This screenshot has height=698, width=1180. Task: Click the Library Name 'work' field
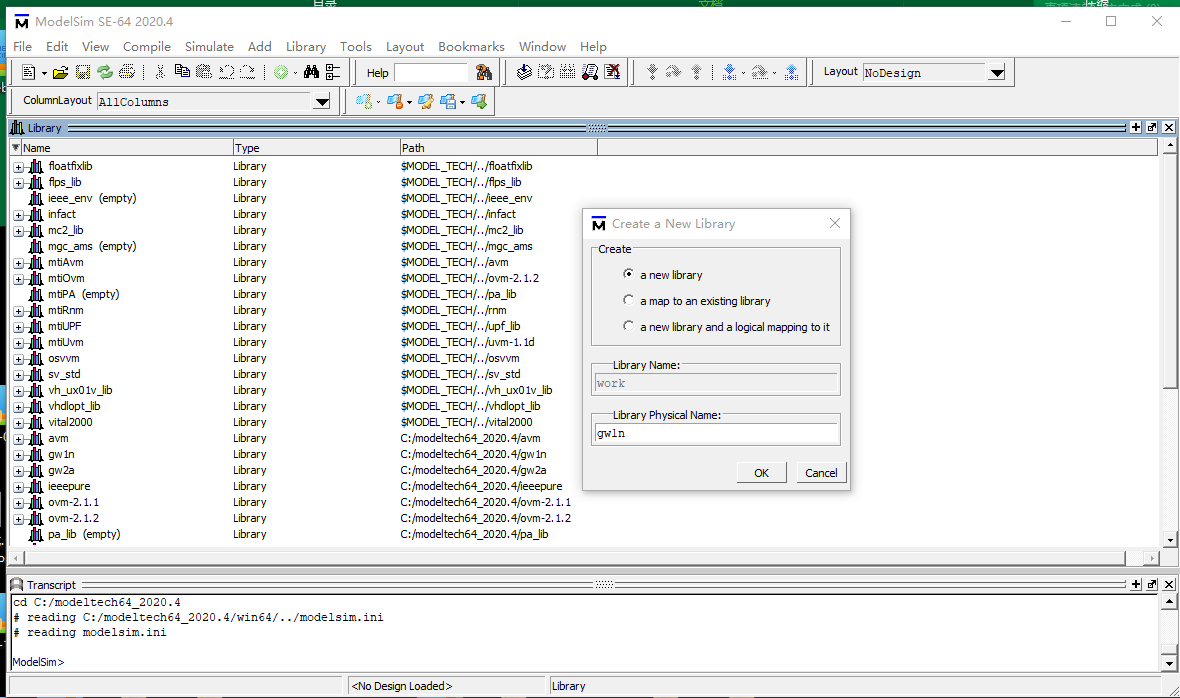[x=716, y=383]
